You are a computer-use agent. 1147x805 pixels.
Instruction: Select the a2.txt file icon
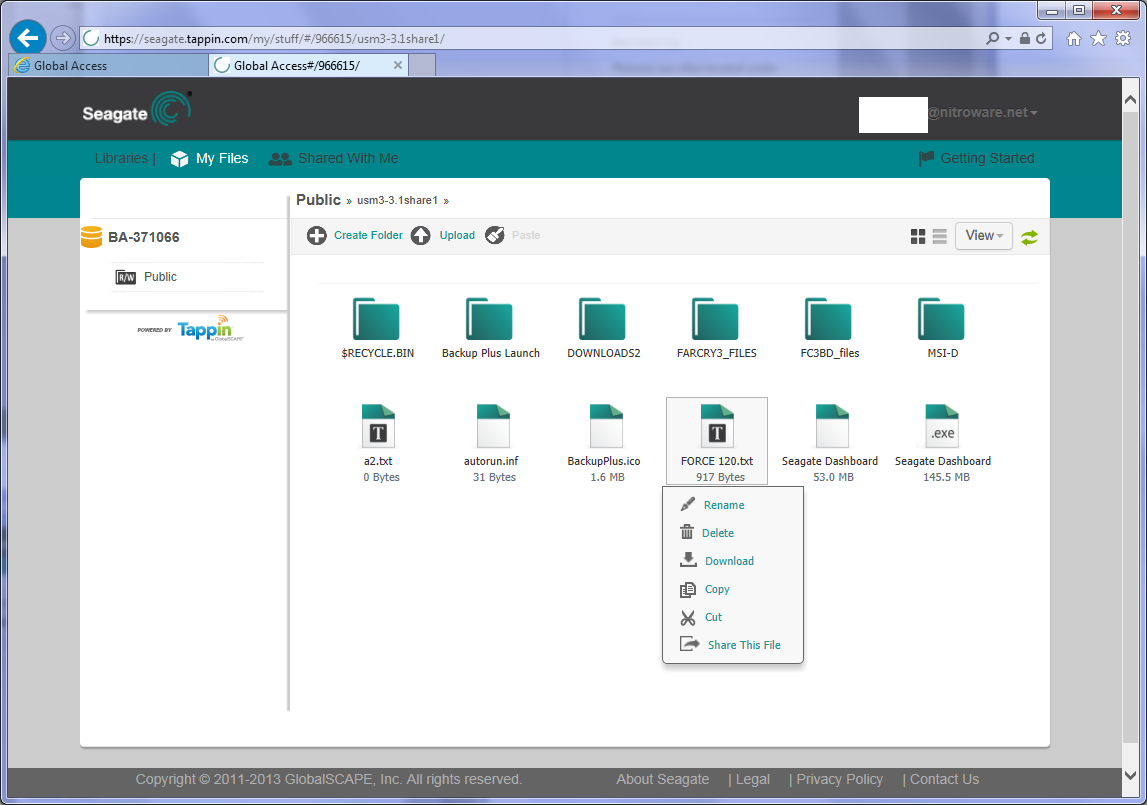pyautogui.click(x=378, y=426)
